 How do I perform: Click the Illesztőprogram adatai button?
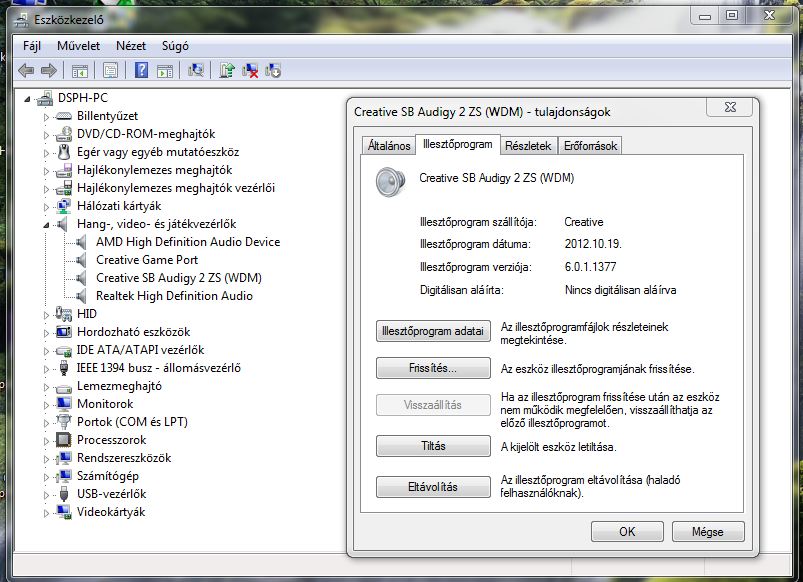click(x=433, y=331)
